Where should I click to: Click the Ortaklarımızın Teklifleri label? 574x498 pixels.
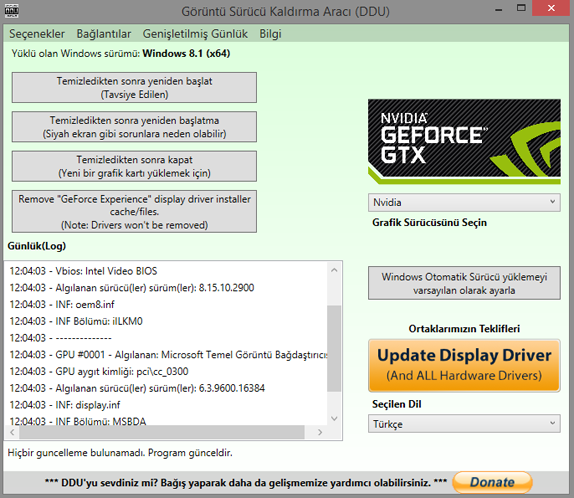pos(464,328)
